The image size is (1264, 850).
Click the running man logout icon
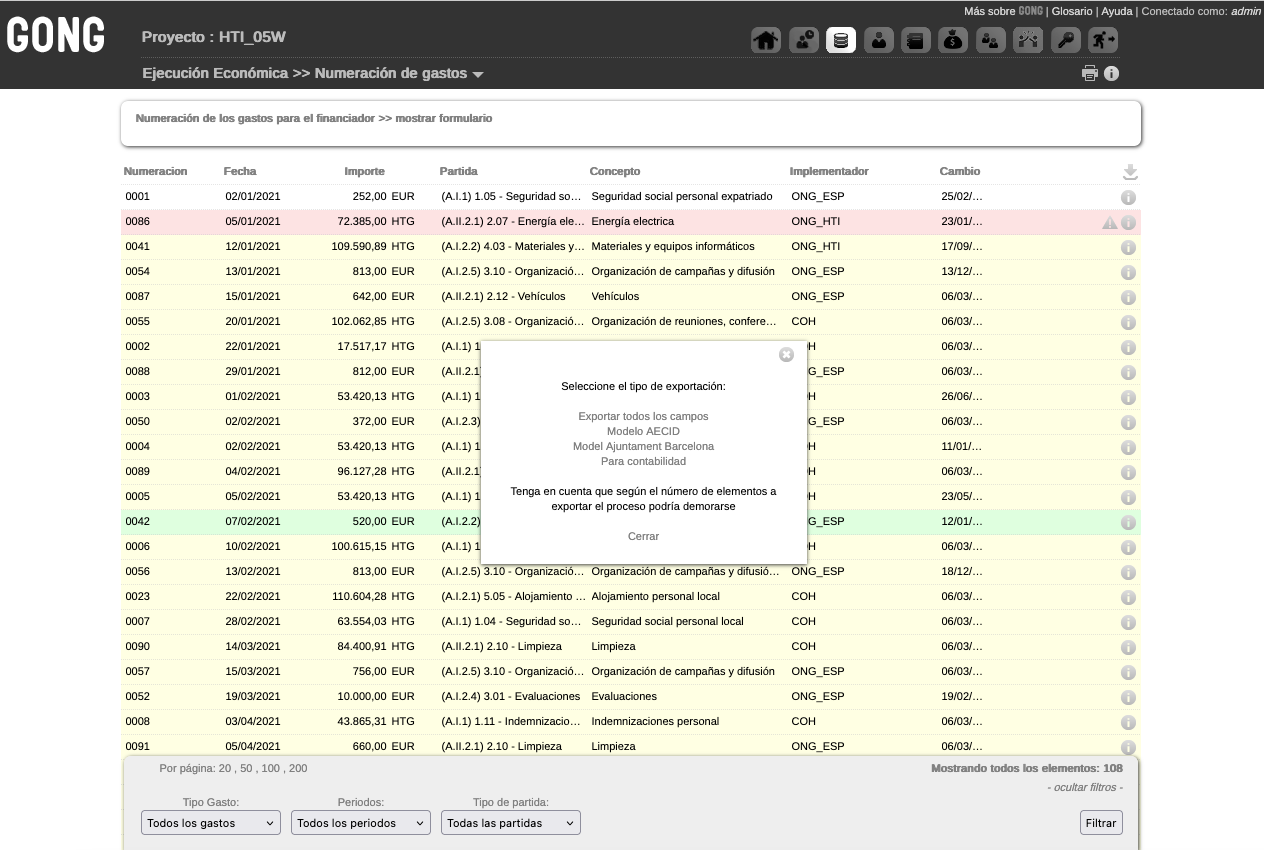(1103, 41)
